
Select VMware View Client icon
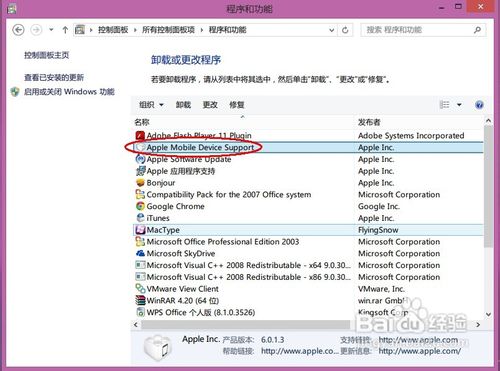click(140, 289)
